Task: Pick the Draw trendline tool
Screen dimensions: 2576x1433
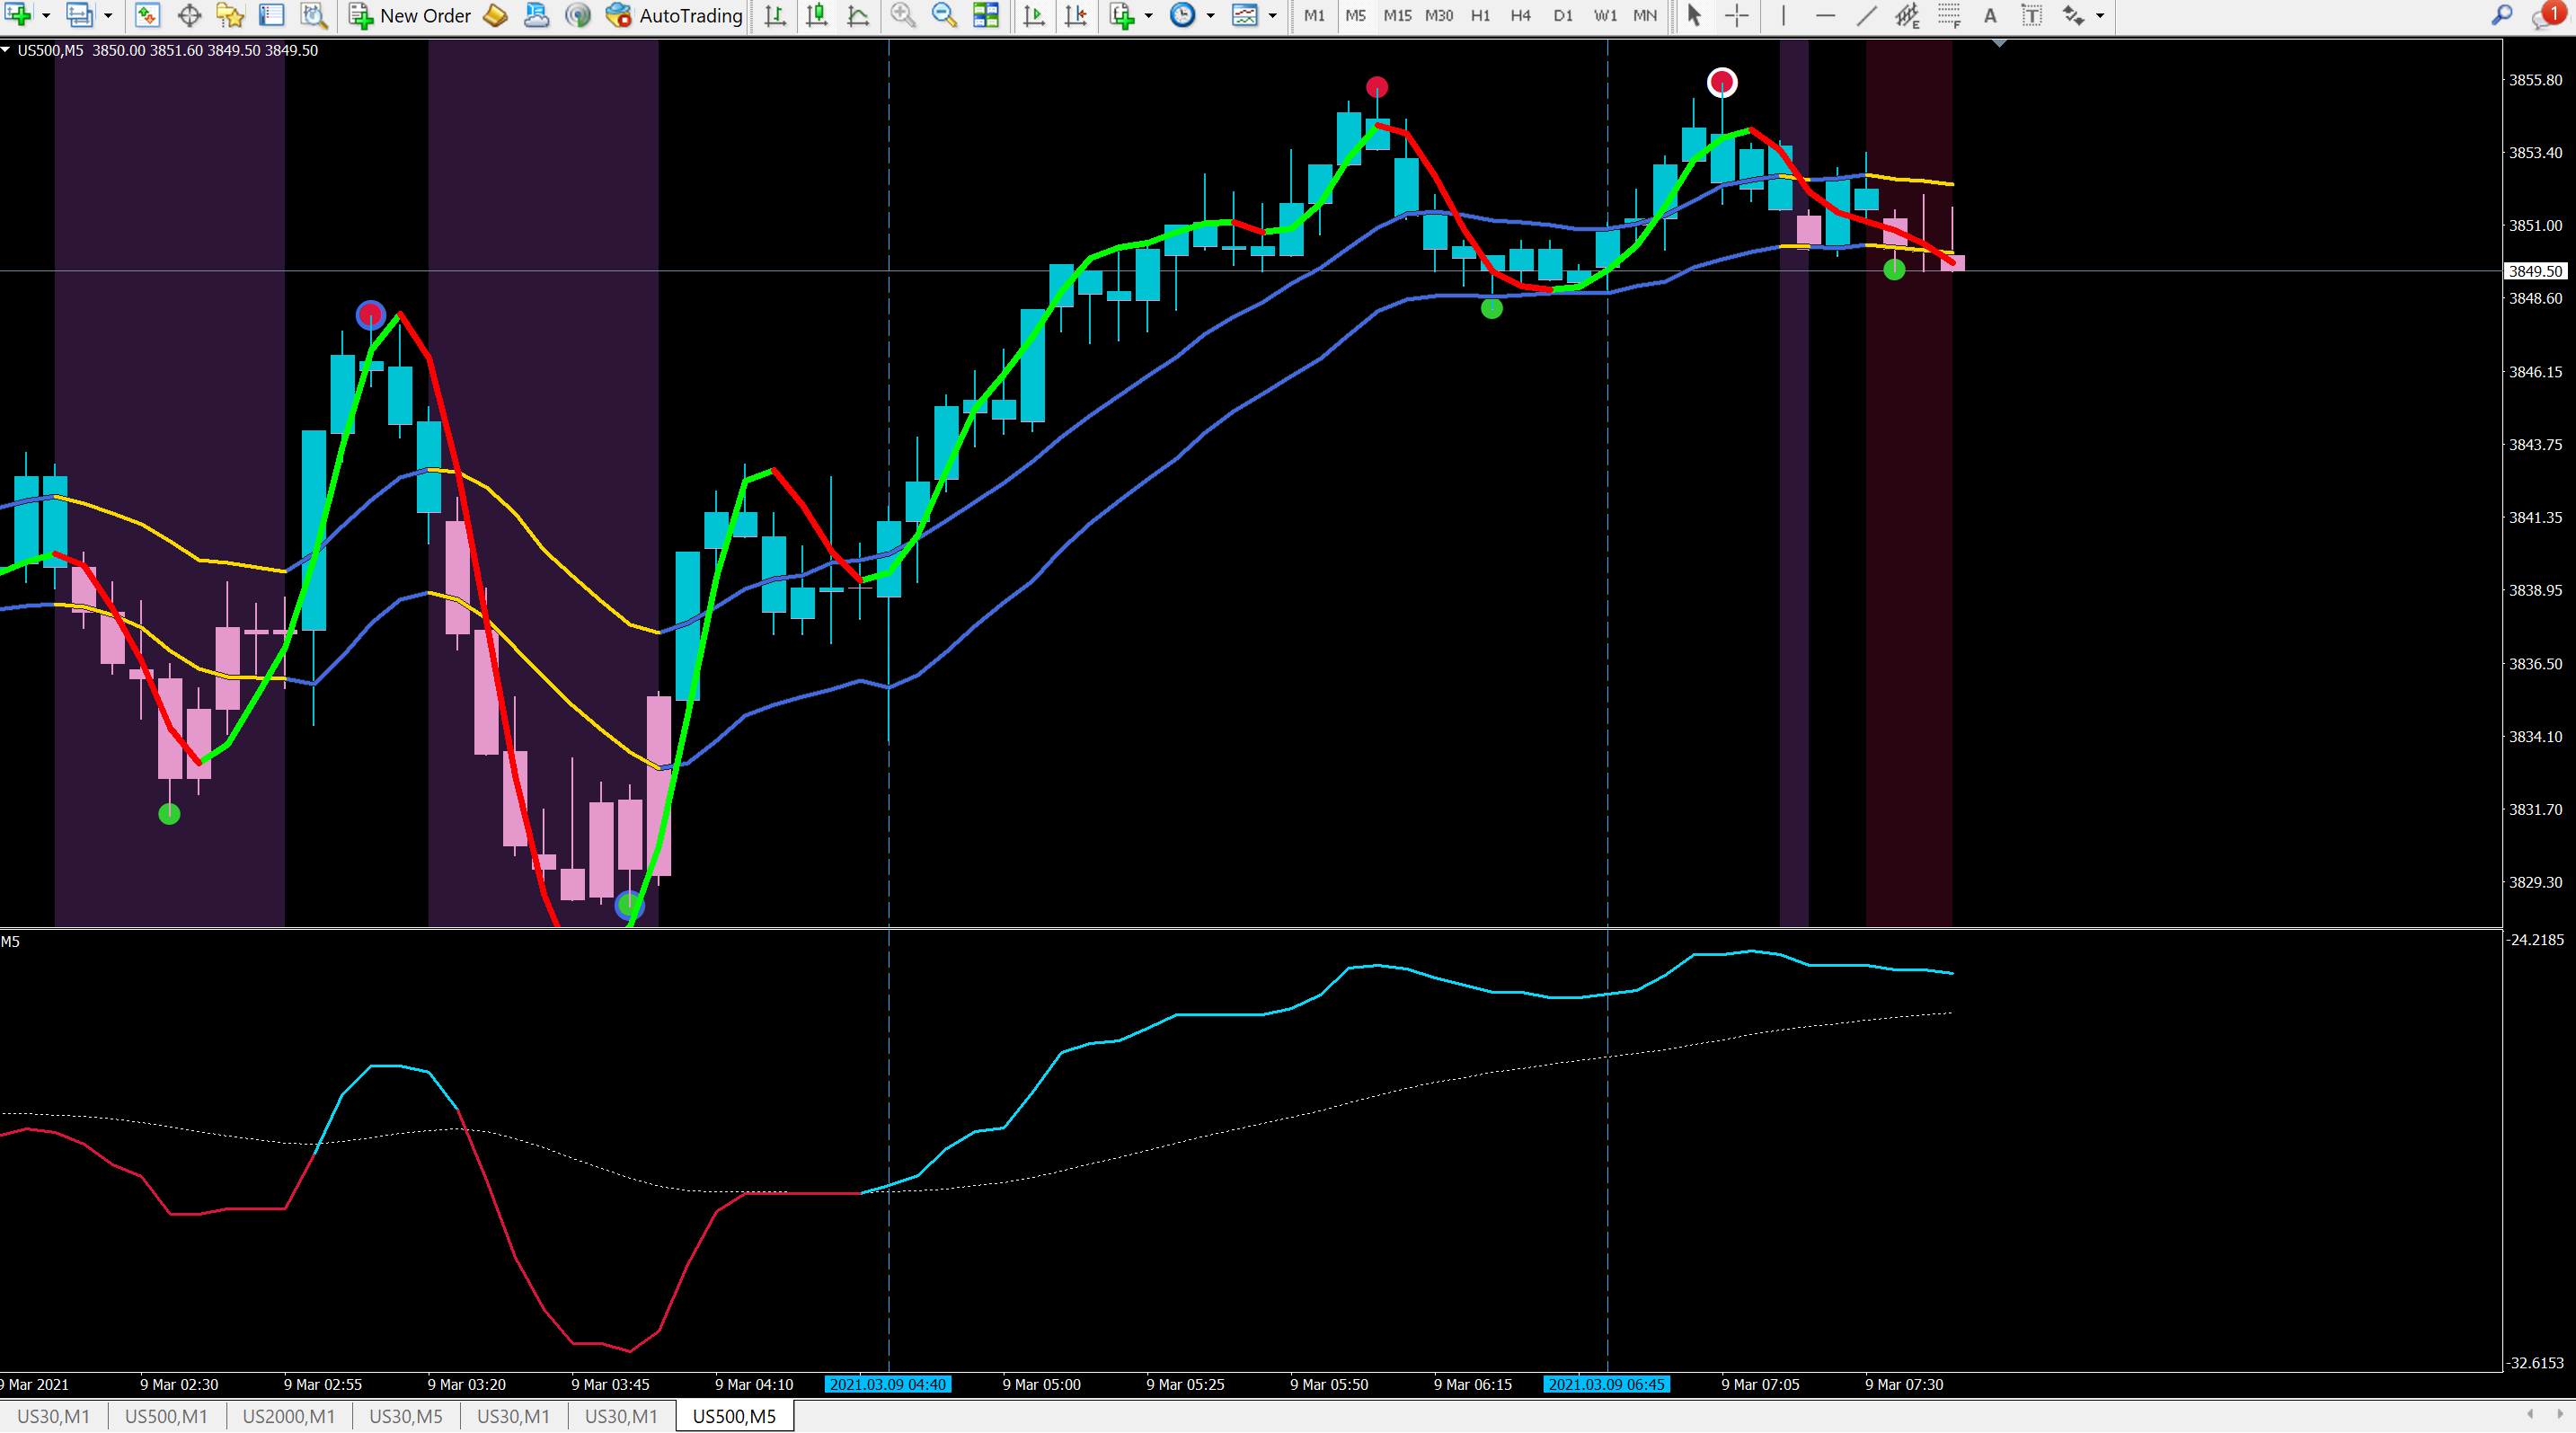Action: tap(1866, 15)
